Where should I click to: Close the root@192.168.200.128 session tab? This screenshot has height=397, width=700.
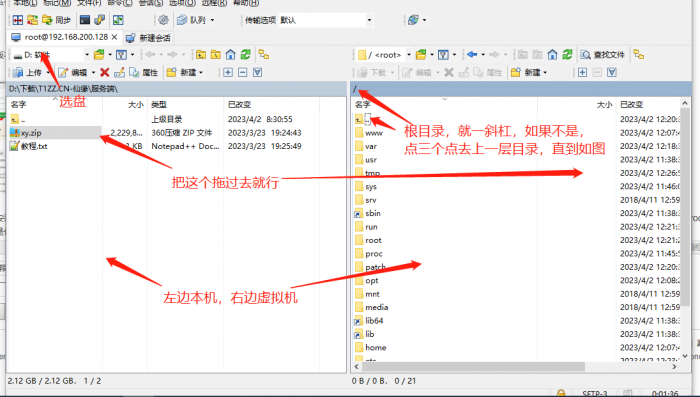pos(115,37)
